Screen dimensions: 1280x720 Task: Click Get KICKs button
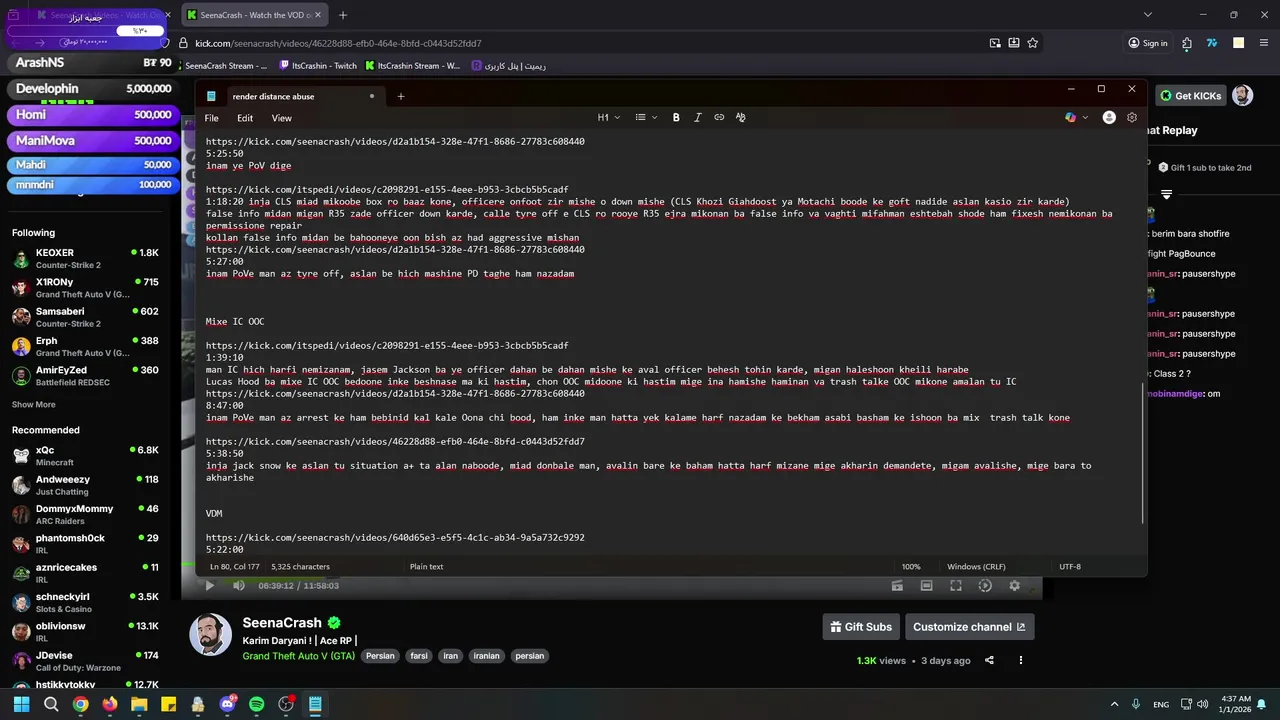[1190, 96]
